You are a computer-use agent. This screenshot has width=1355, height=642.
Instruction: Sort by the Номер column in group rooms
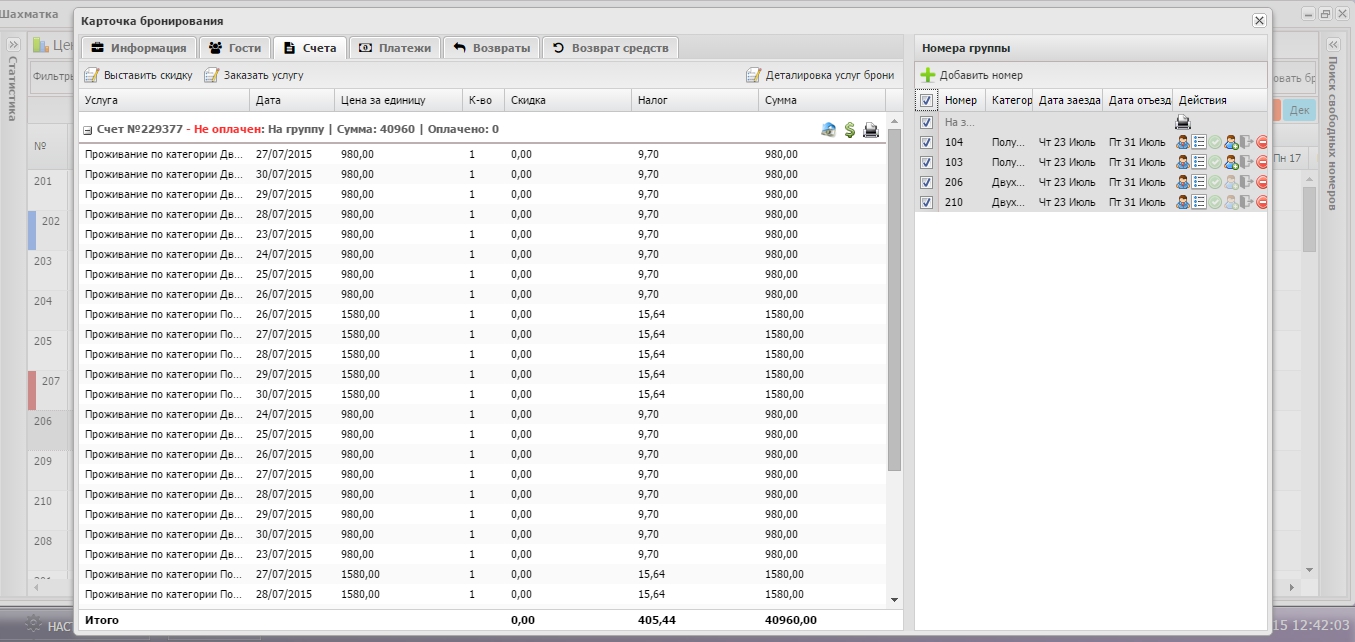tap(962, 100)
